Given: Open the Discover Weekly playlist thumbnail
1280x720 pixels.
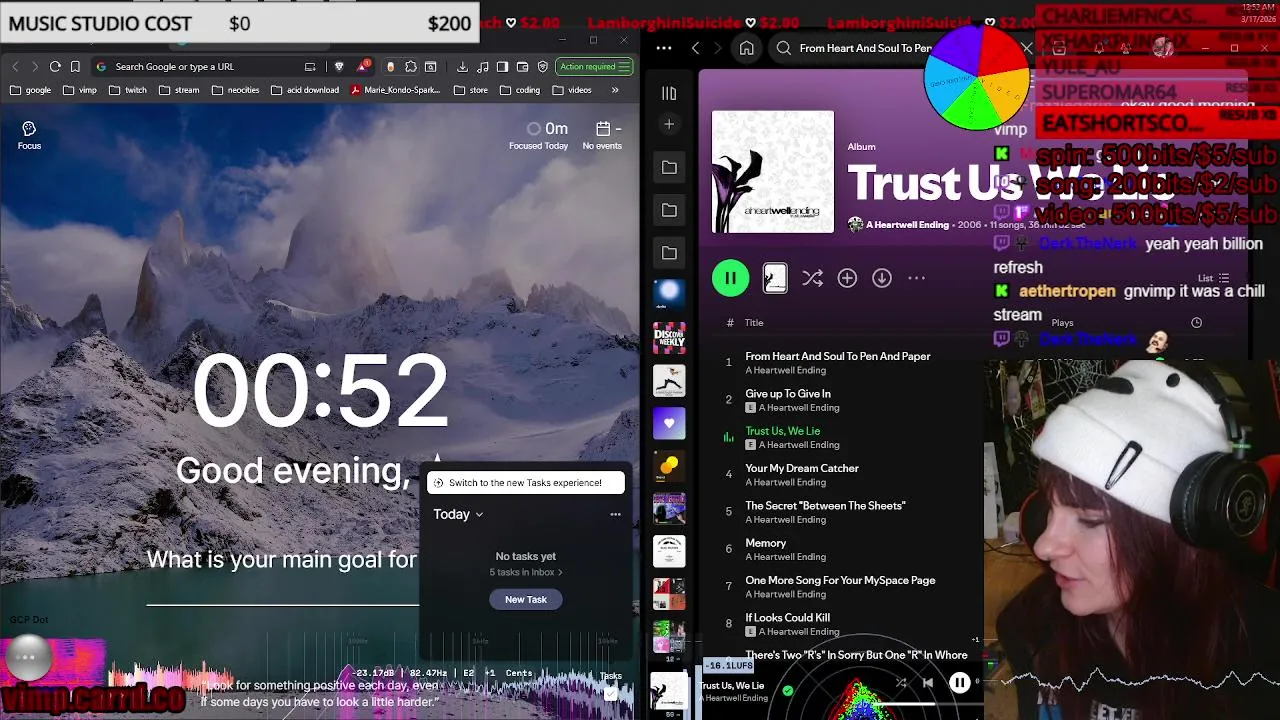Looking at the screenshot, I should [x=669, y=338].
